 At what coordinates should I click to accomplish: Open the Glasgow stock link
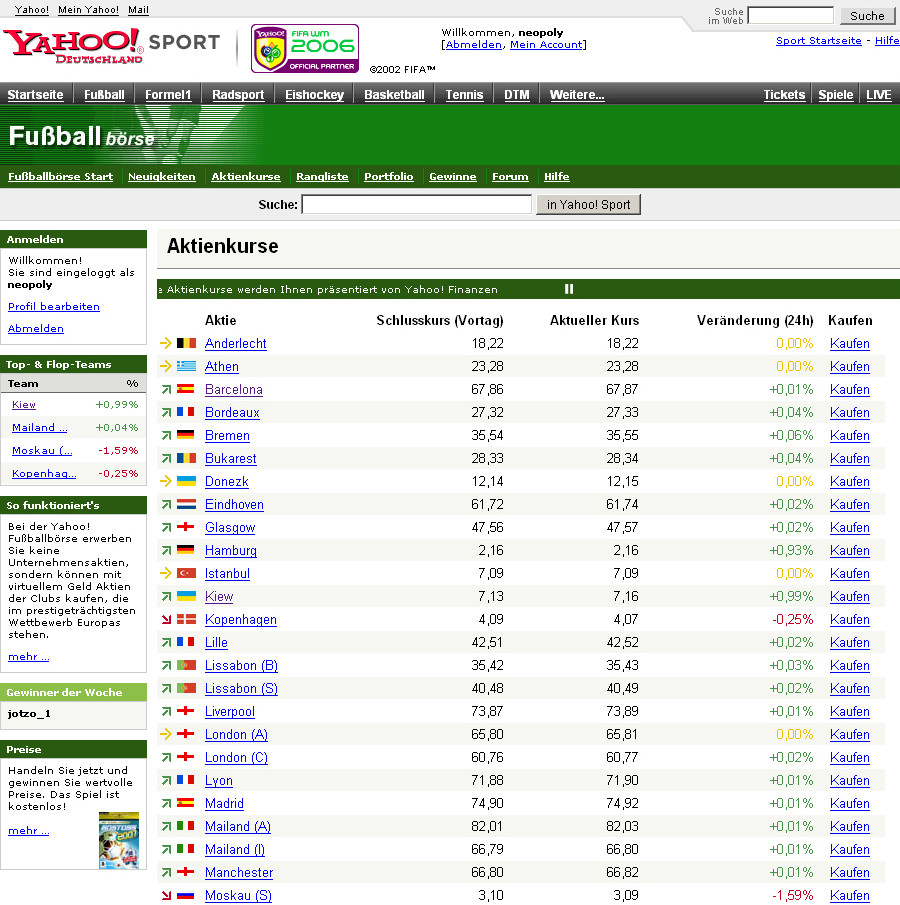point(230,528)
